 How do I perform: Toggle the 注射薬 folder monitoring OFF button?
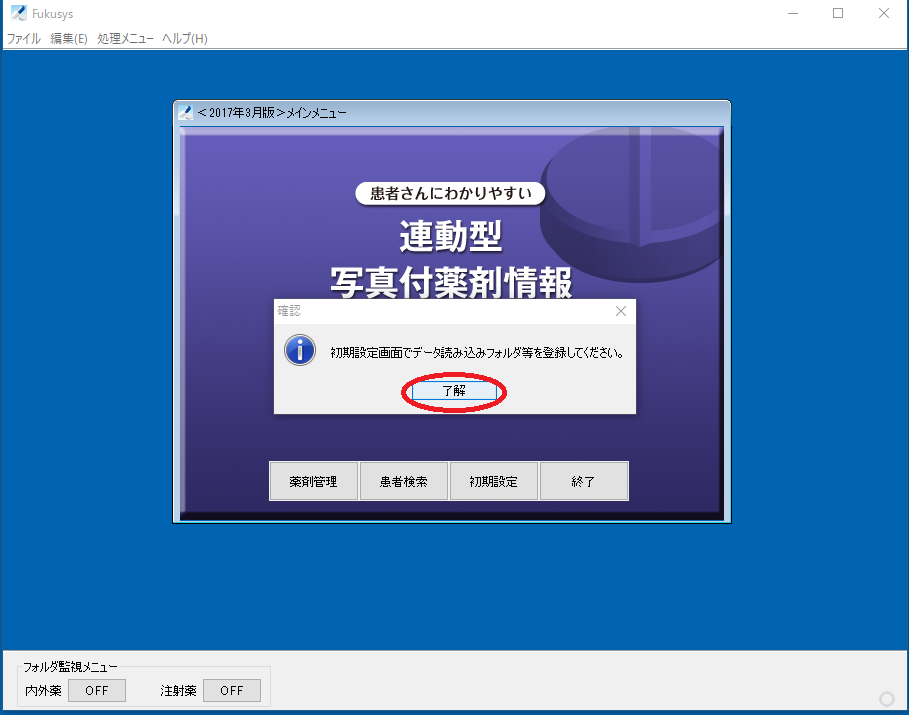pyautogui.click(x=231, y=691)
